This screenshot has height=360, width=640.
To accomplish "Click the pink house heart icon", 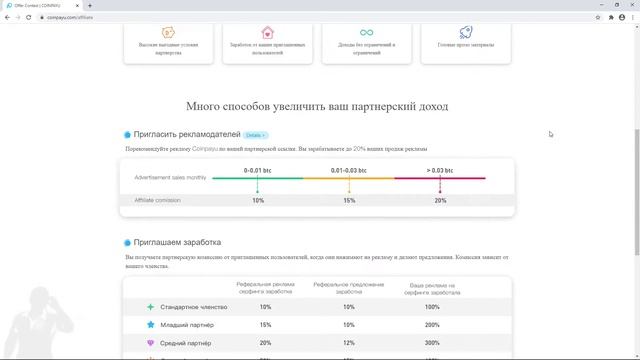I will click(267, 32).
